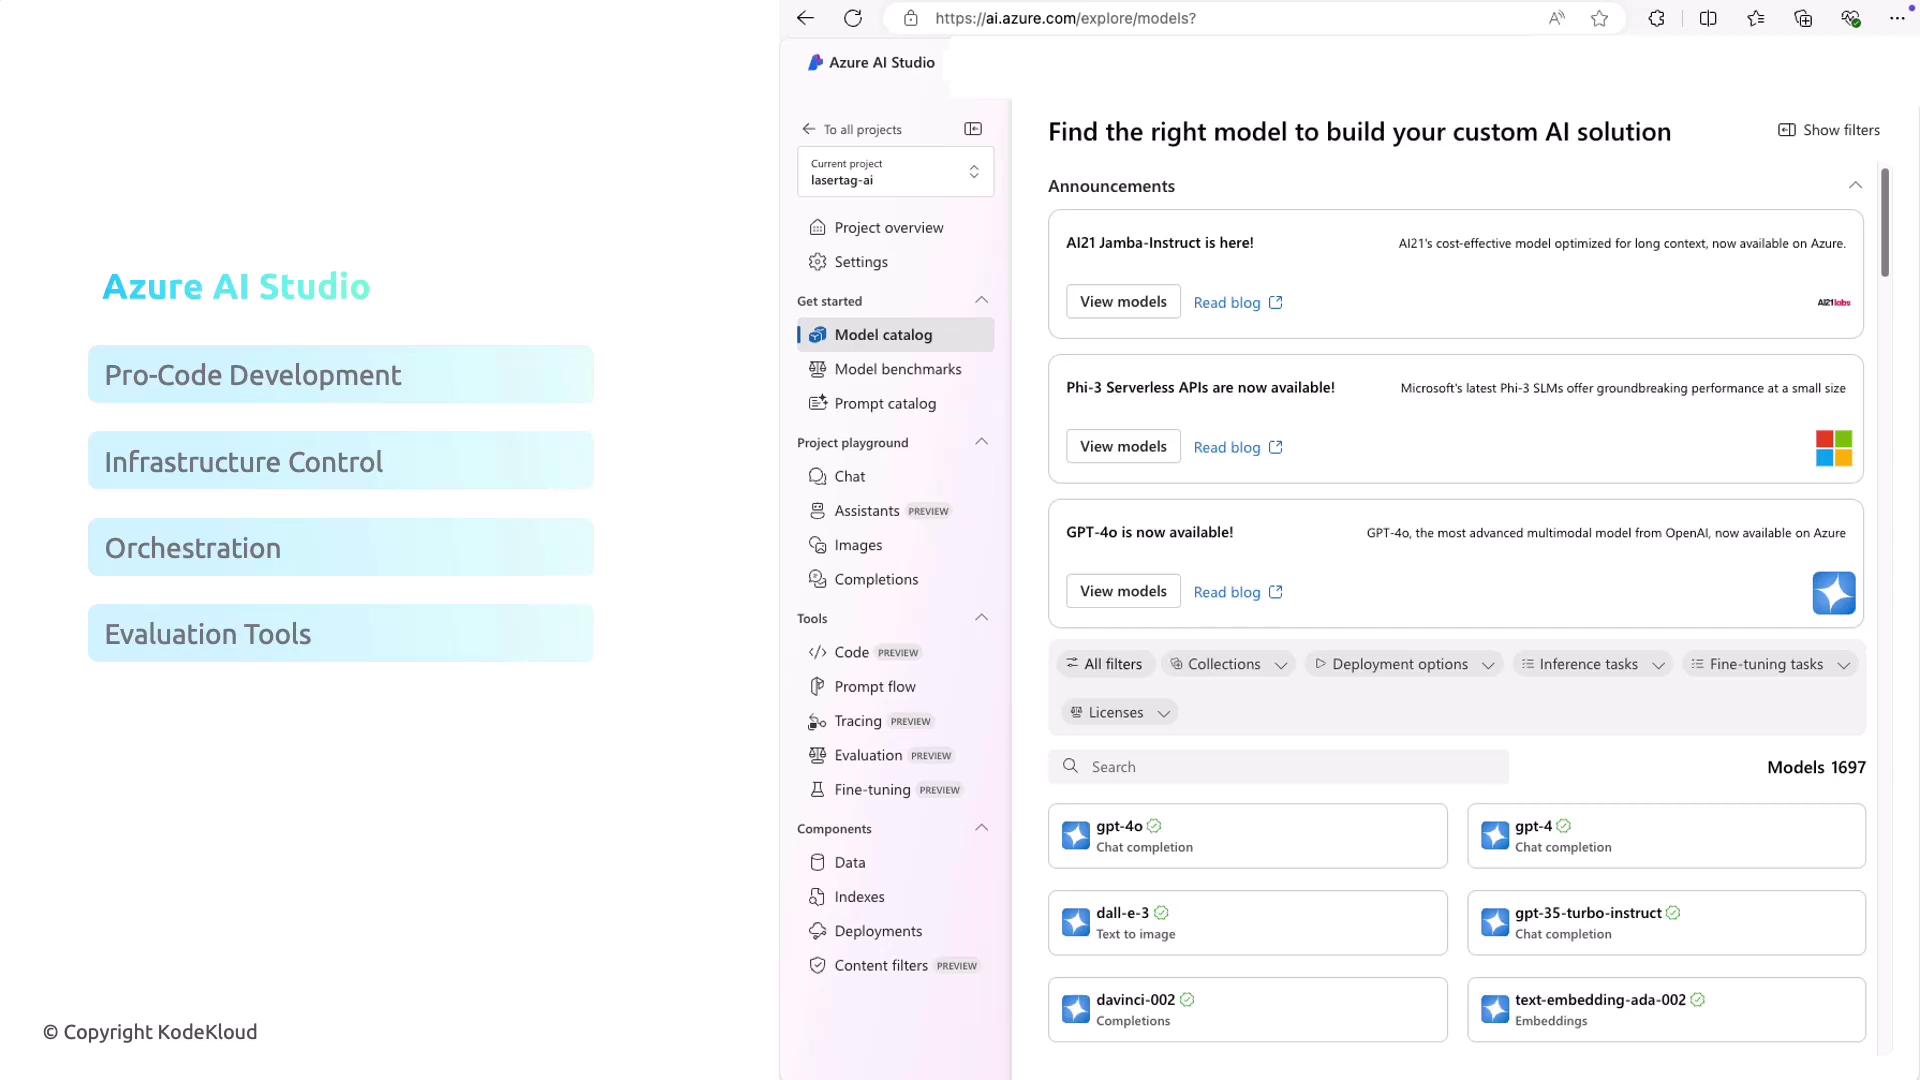Open Read aloud icon in address bar
The width and height of the screenshot is (1920, 1080).
(1557, 18)
